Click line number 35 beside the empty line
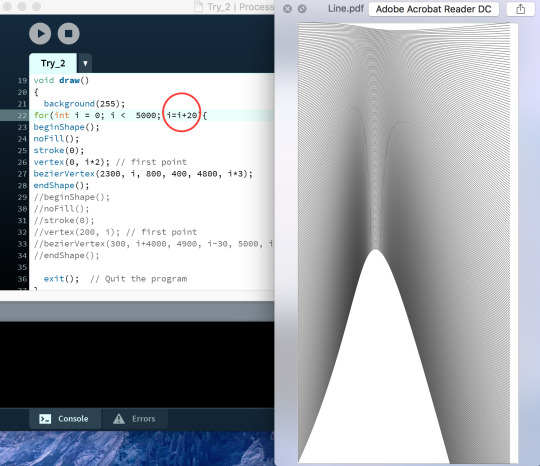The image size is (540, 466). coord(22,267)
